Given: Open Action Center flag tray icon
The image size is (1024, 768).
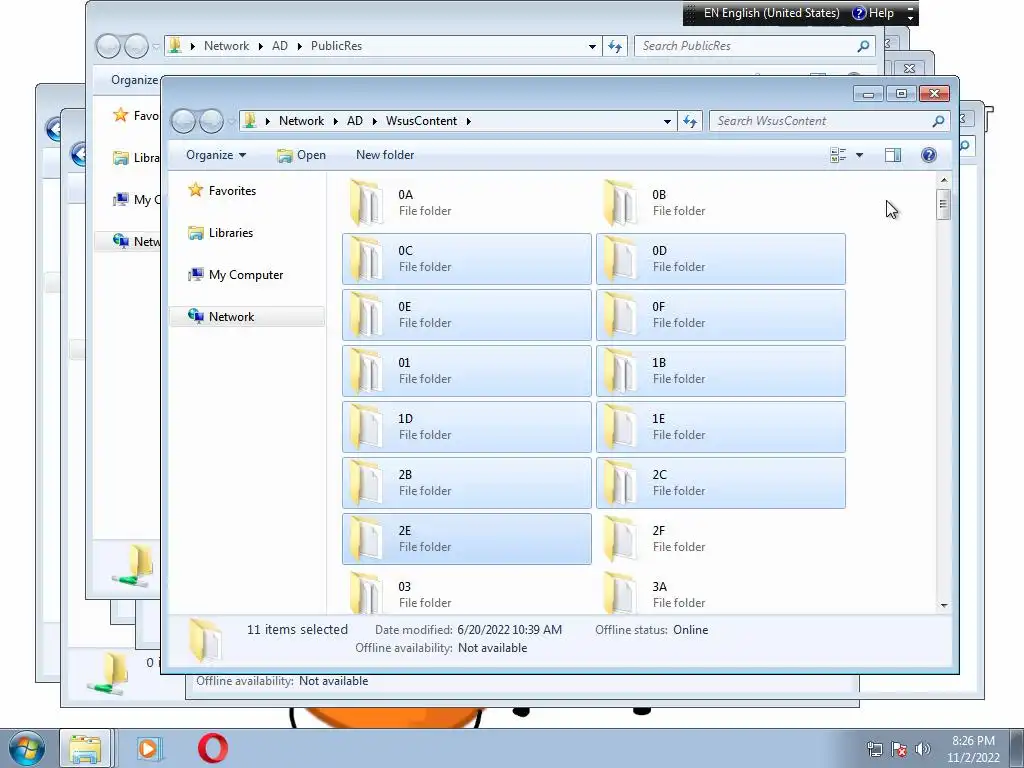Looking at the screenshot, I should coord(899,749).
